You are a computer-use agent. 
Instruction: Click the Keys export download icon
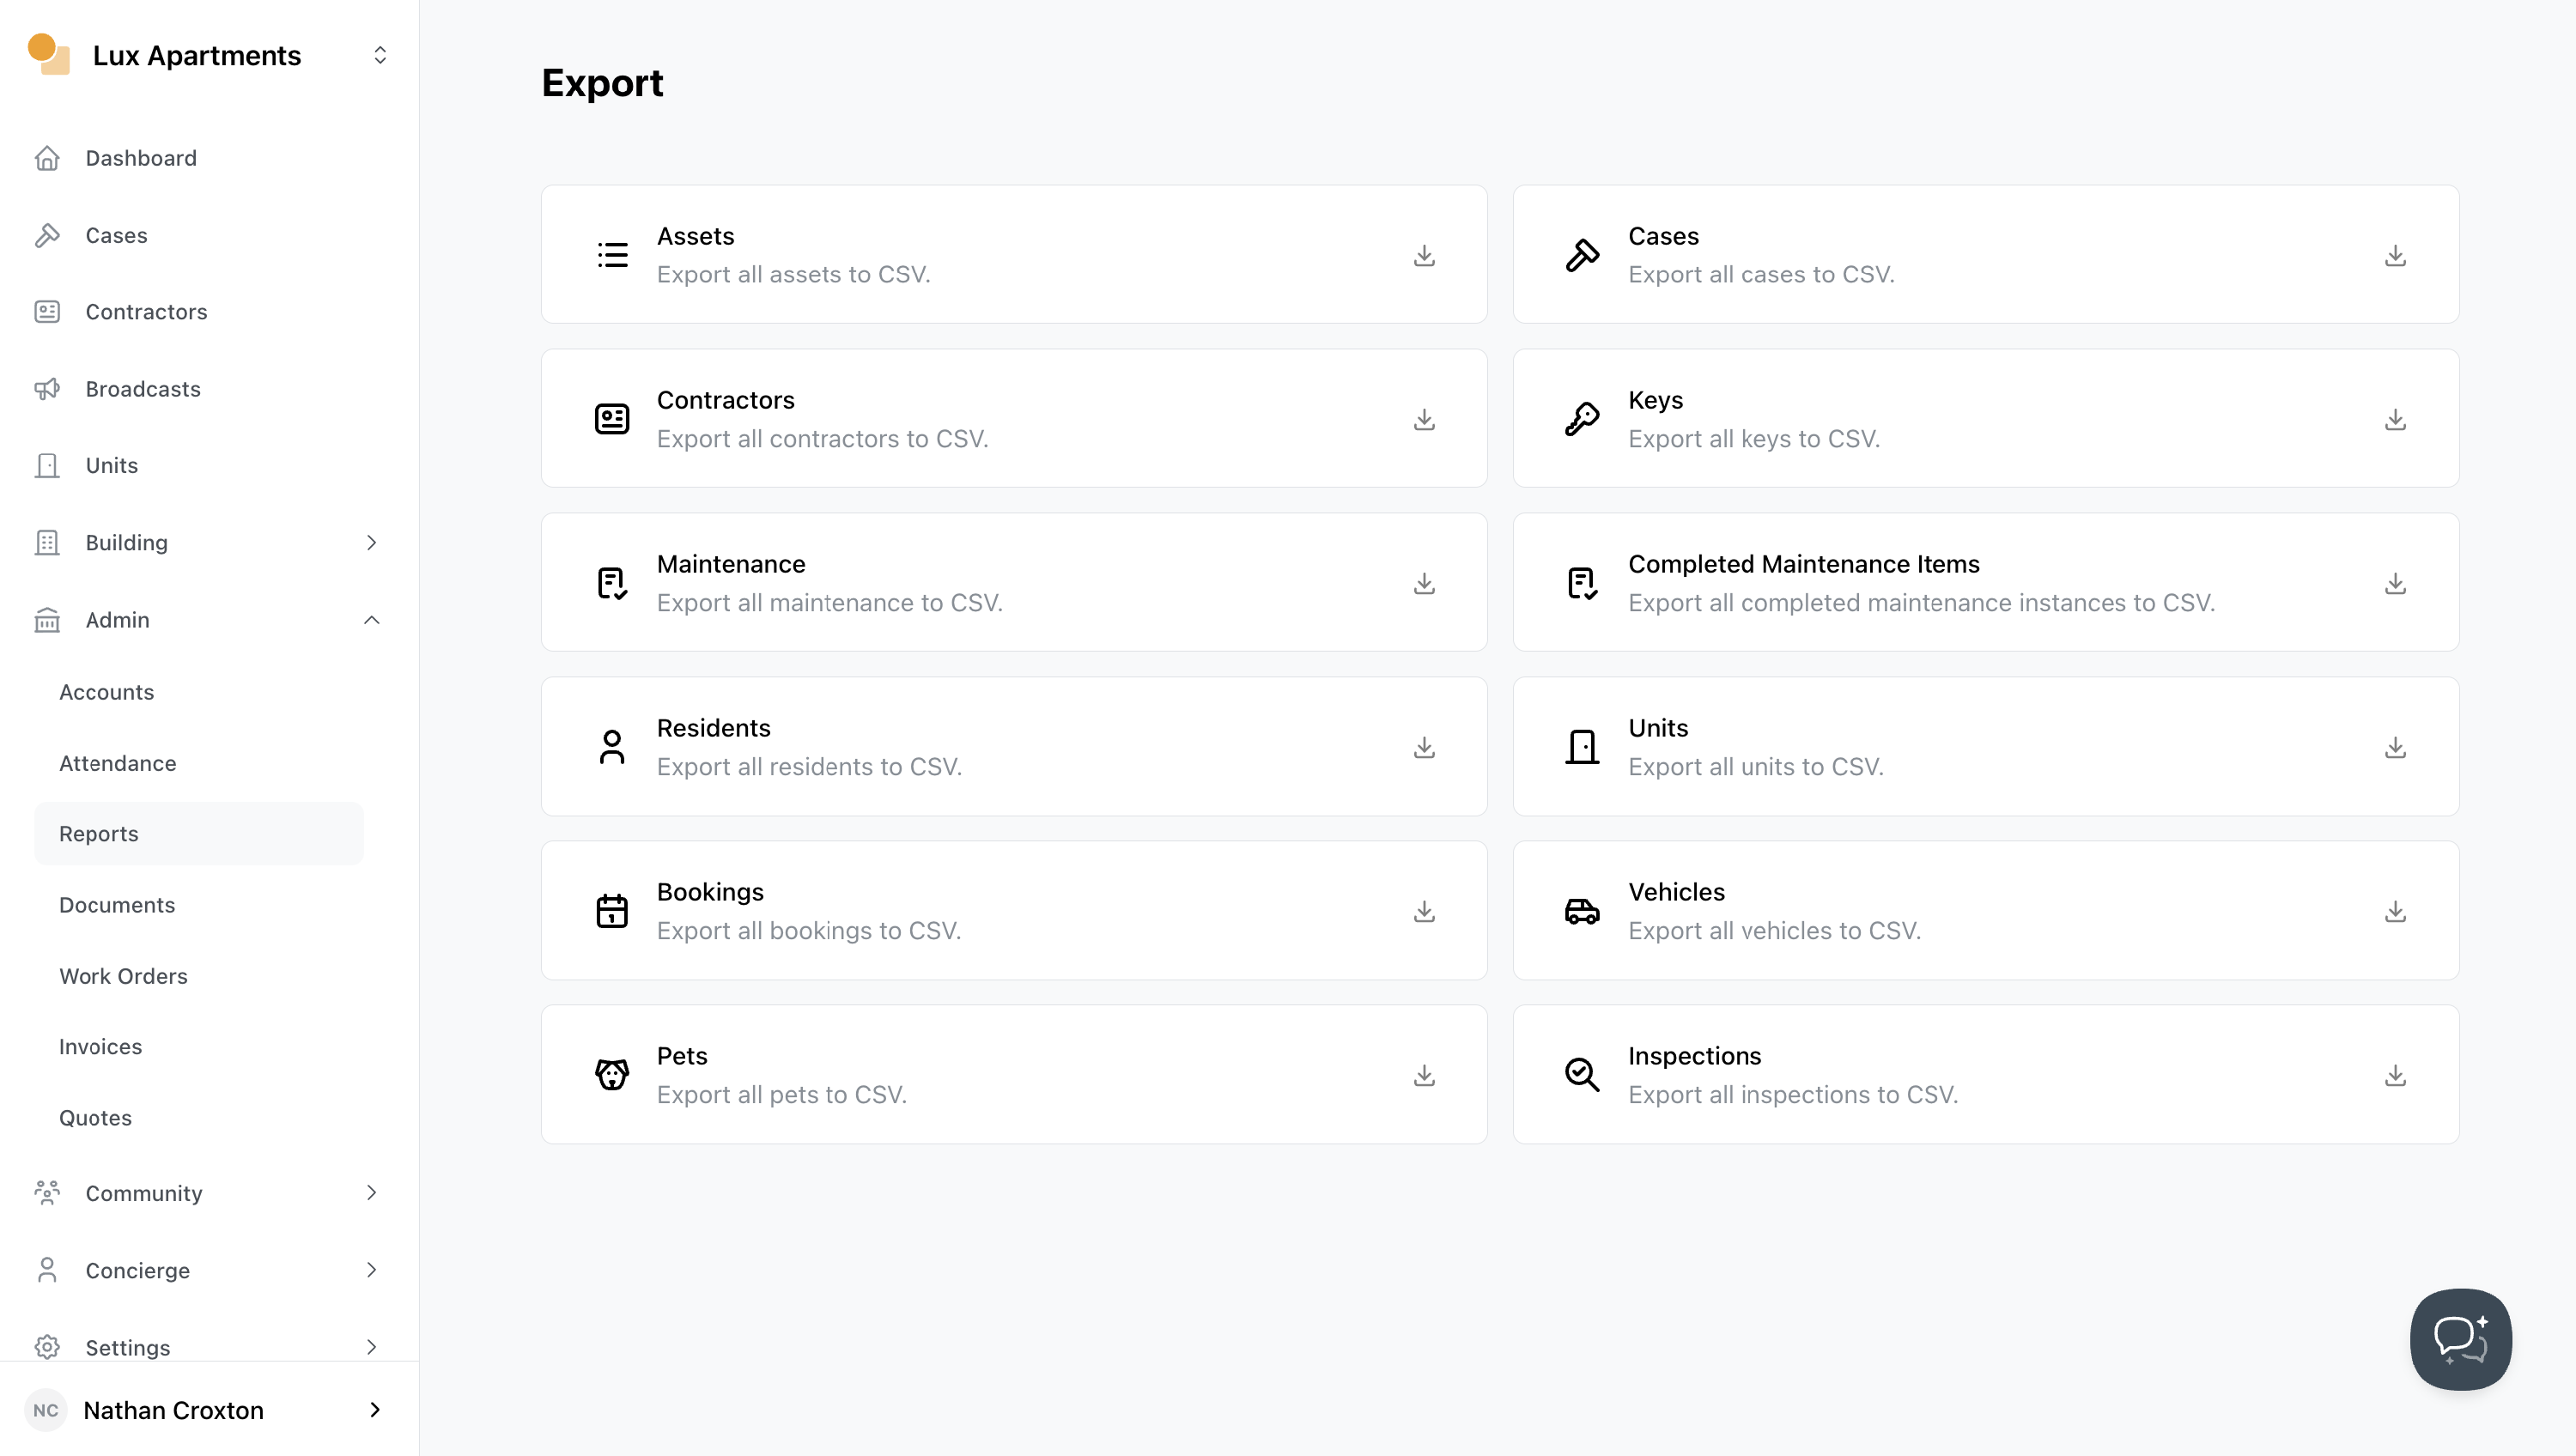point(2395,420)
